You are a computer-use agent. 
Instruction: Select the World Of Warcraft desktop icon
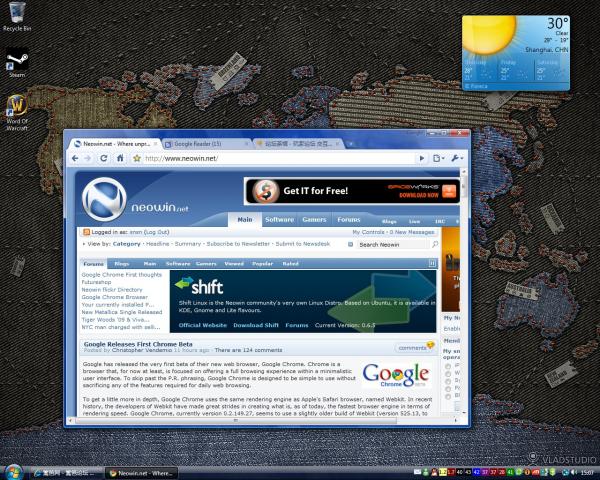(x=17, y=113)
